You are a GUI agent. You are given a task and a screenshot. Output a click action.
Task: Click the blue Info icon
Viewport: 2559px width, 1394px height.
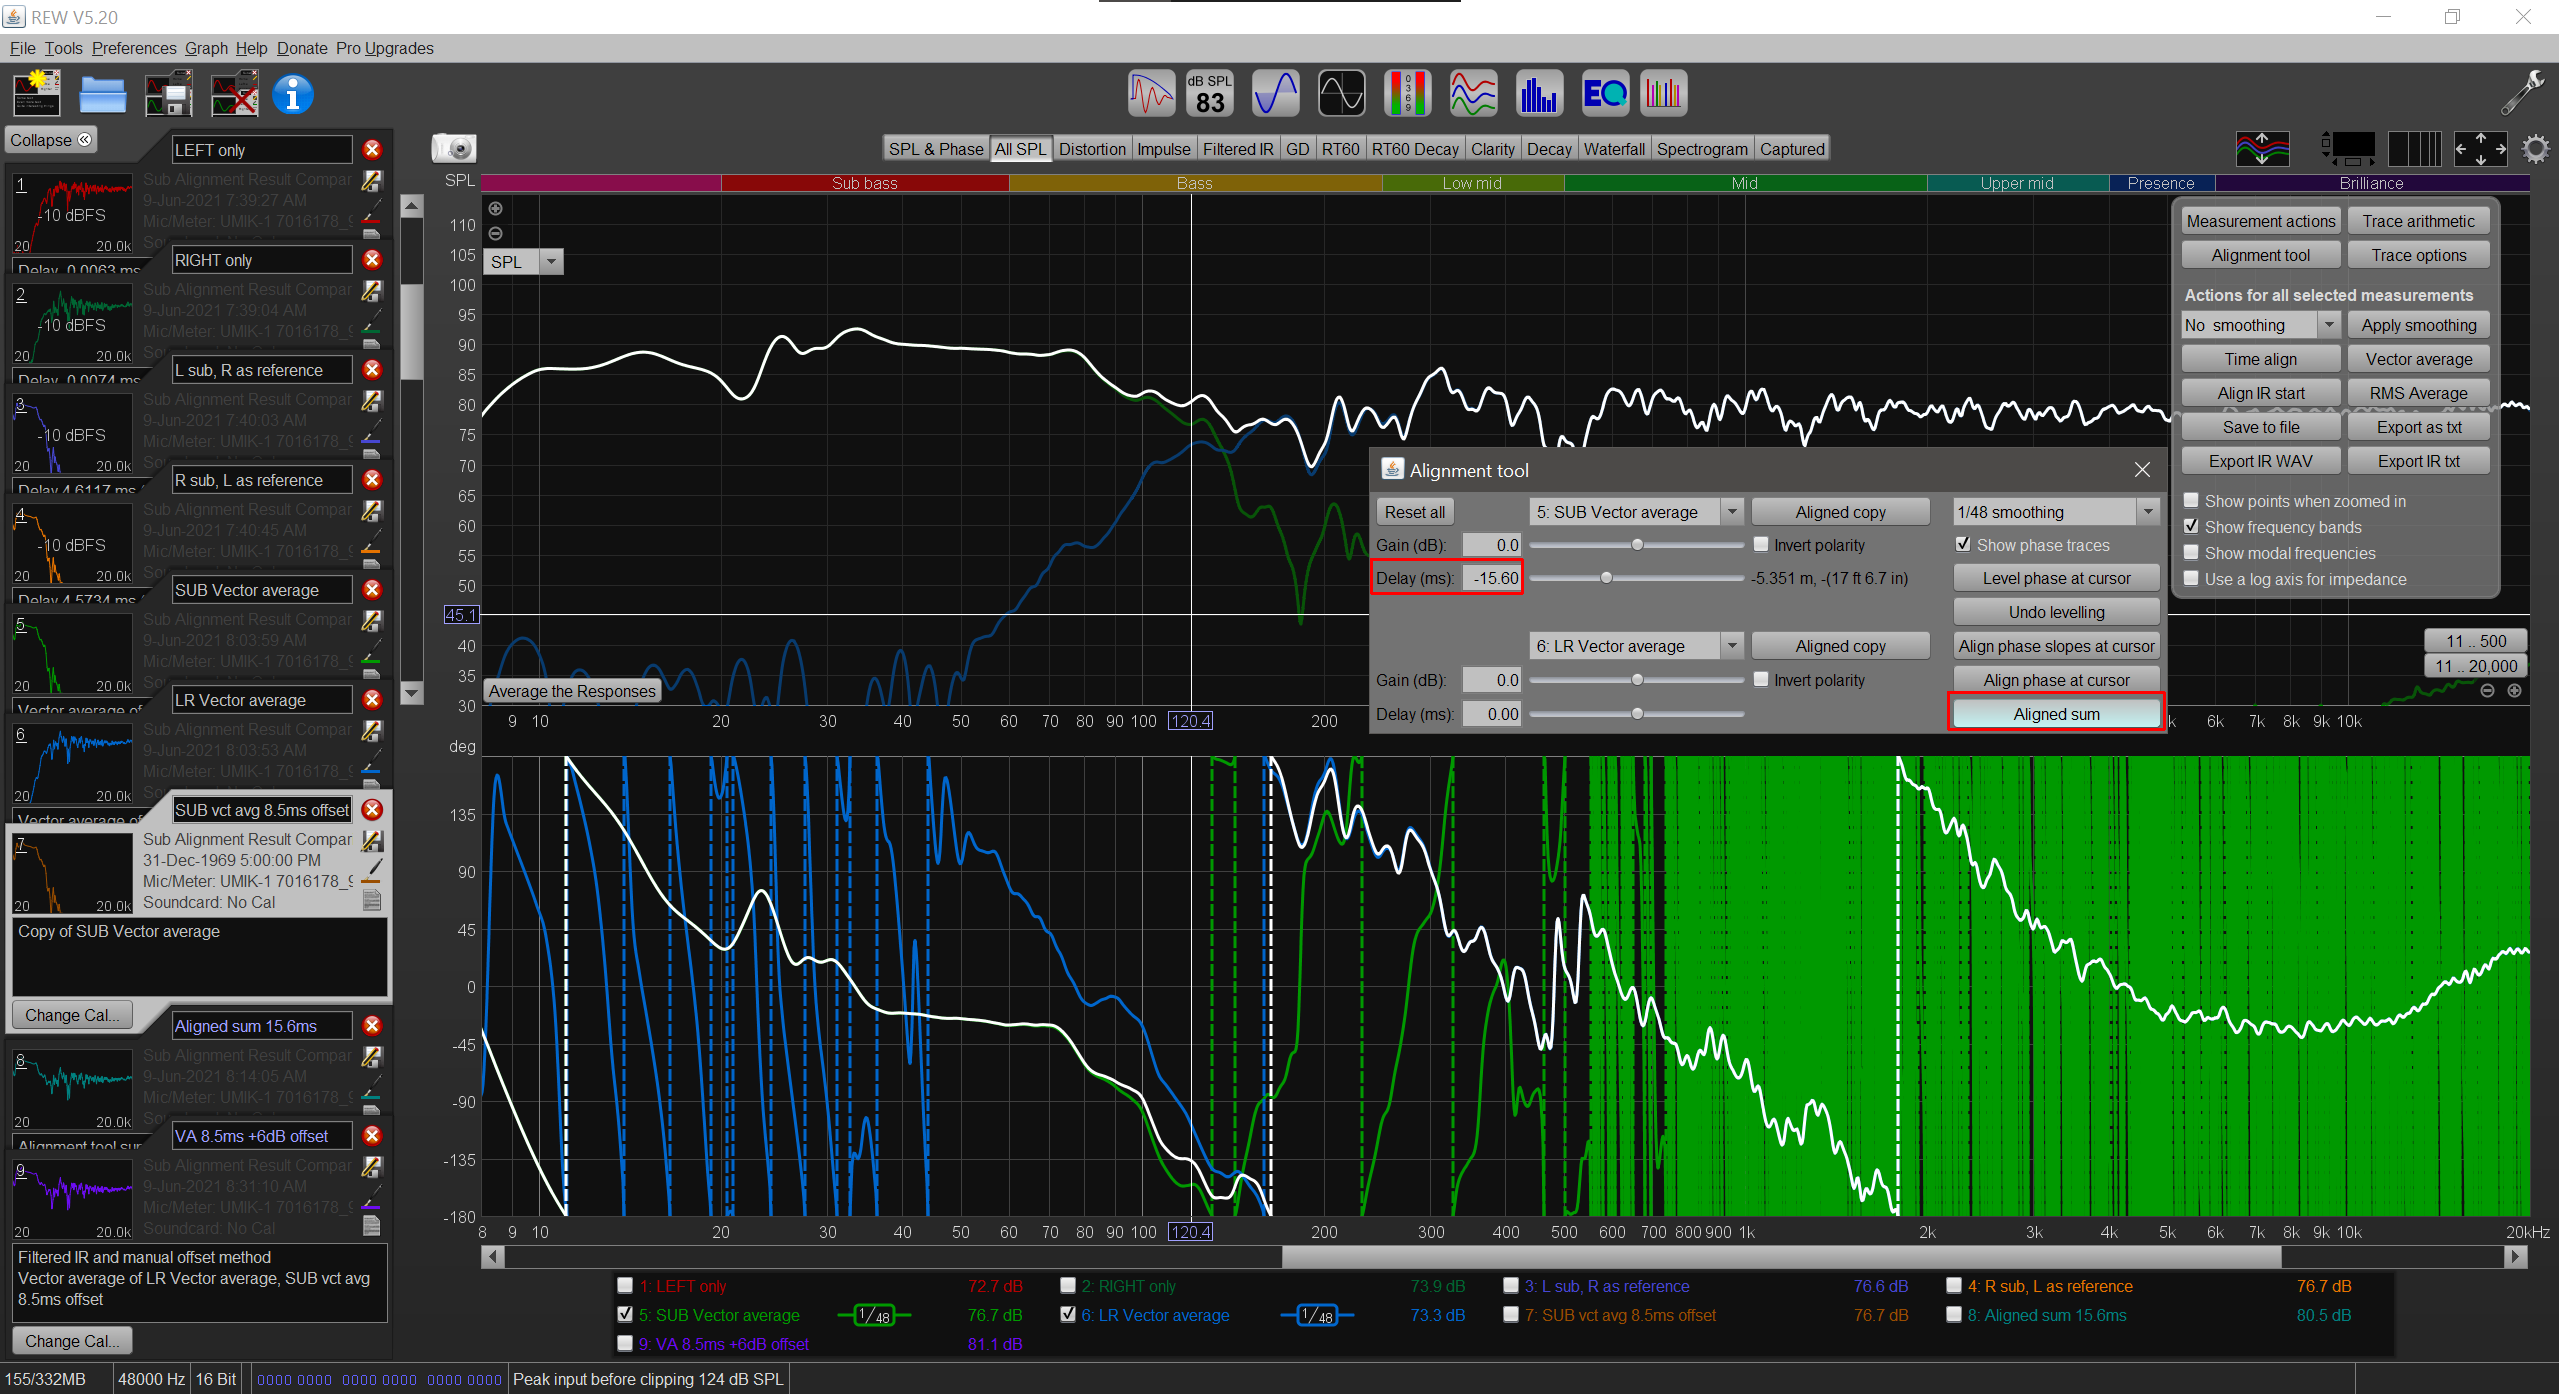click(x=293, y=95)
